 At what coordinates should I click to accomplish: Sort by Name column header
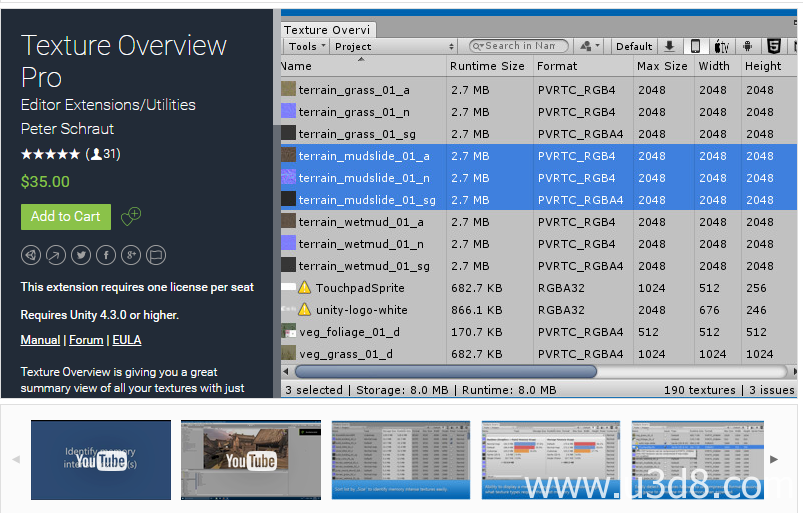pos(363,66)
